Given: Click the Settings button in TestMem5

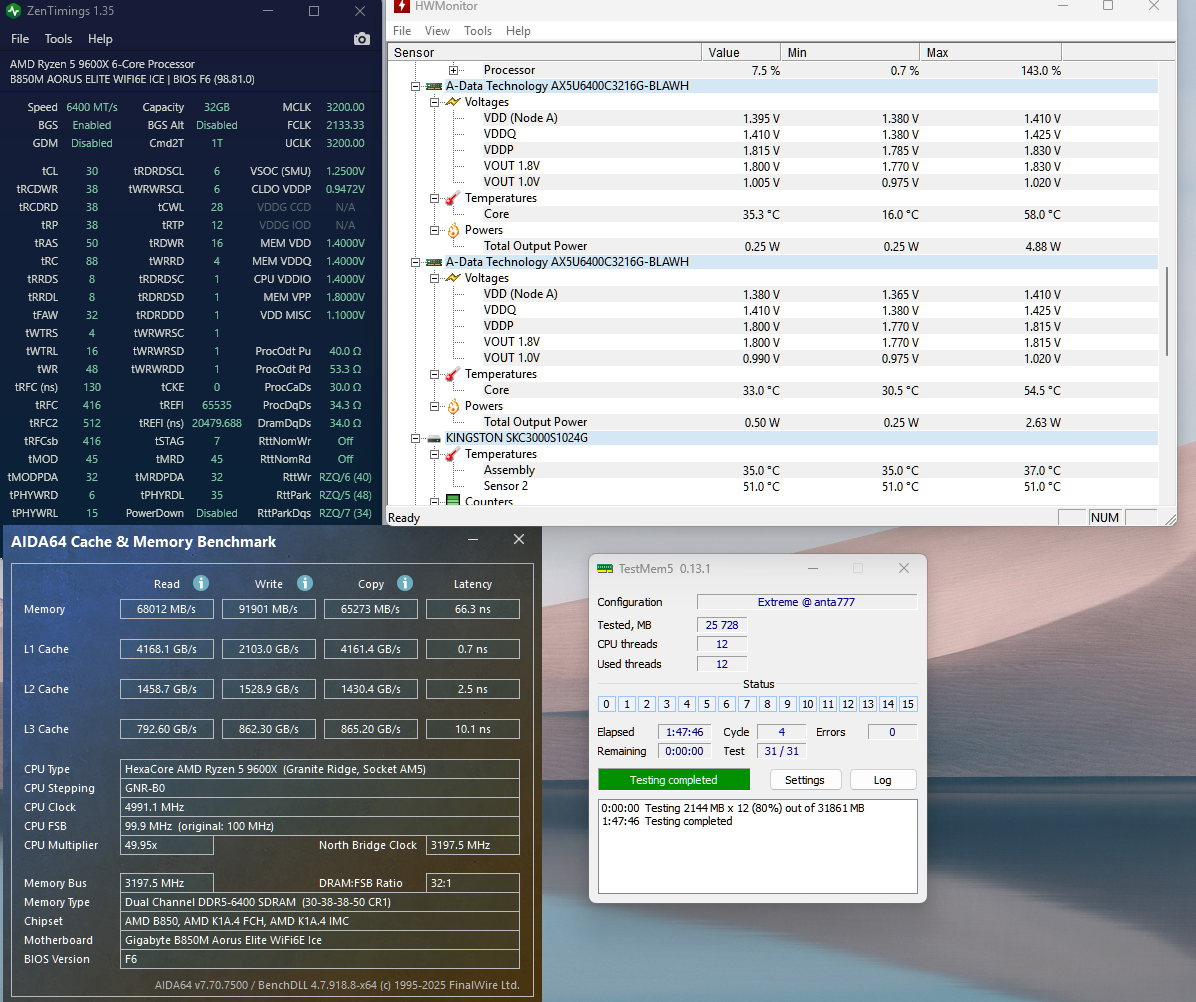Looking at the screenshot, I should click(x=804, y=780).
